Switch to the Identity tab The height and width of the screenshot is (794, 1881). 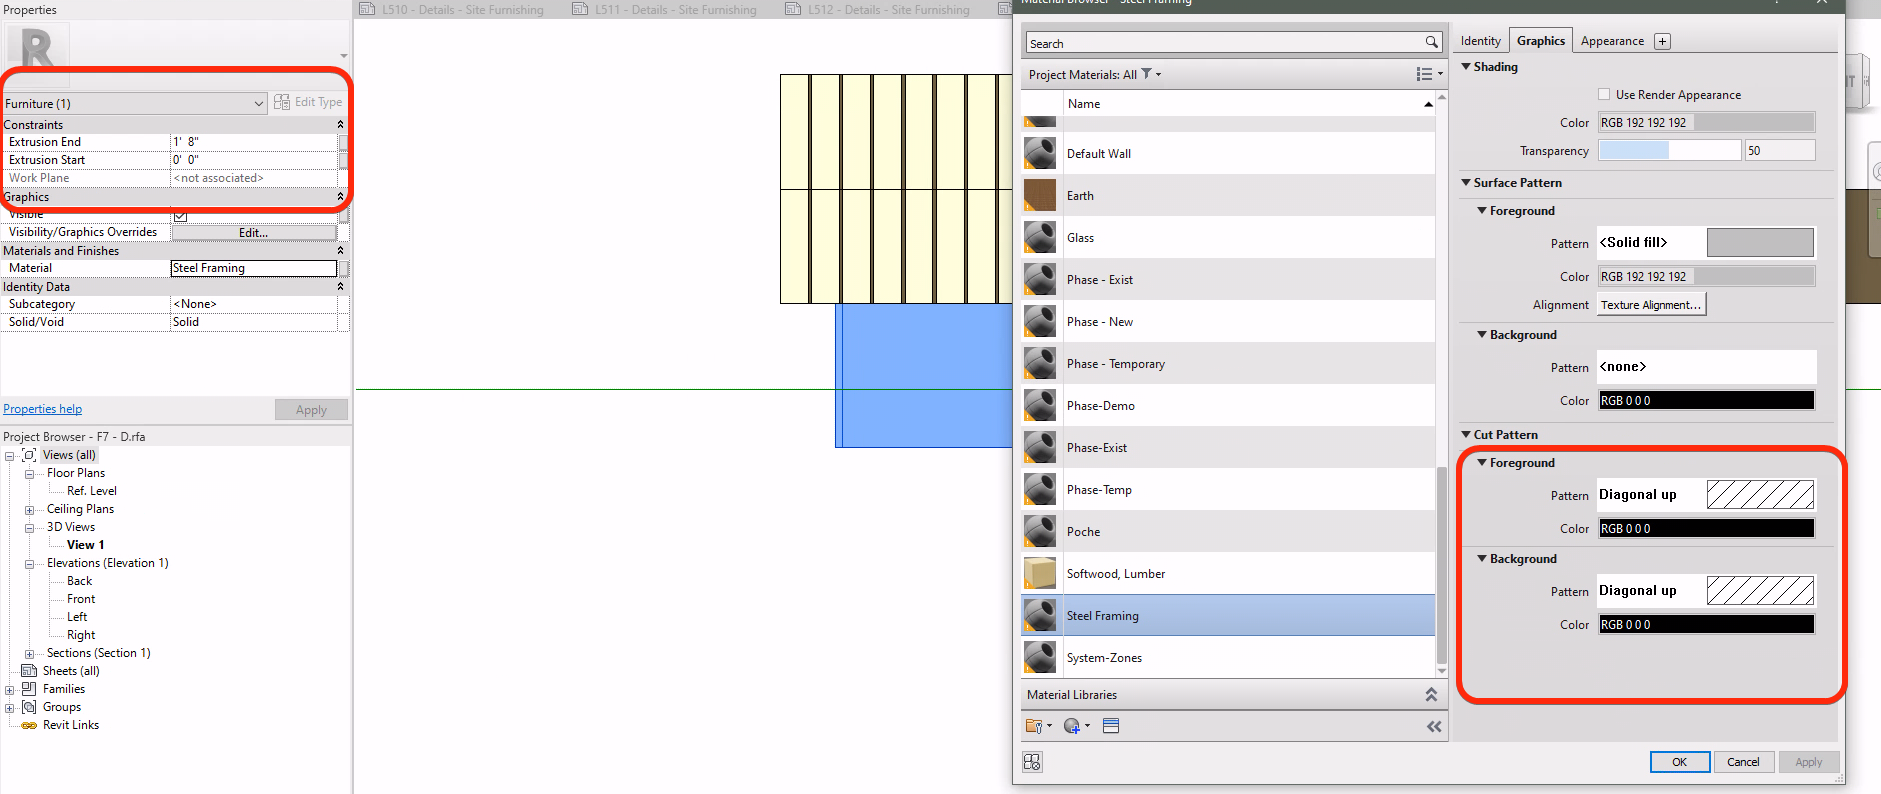click(1480, 41)
